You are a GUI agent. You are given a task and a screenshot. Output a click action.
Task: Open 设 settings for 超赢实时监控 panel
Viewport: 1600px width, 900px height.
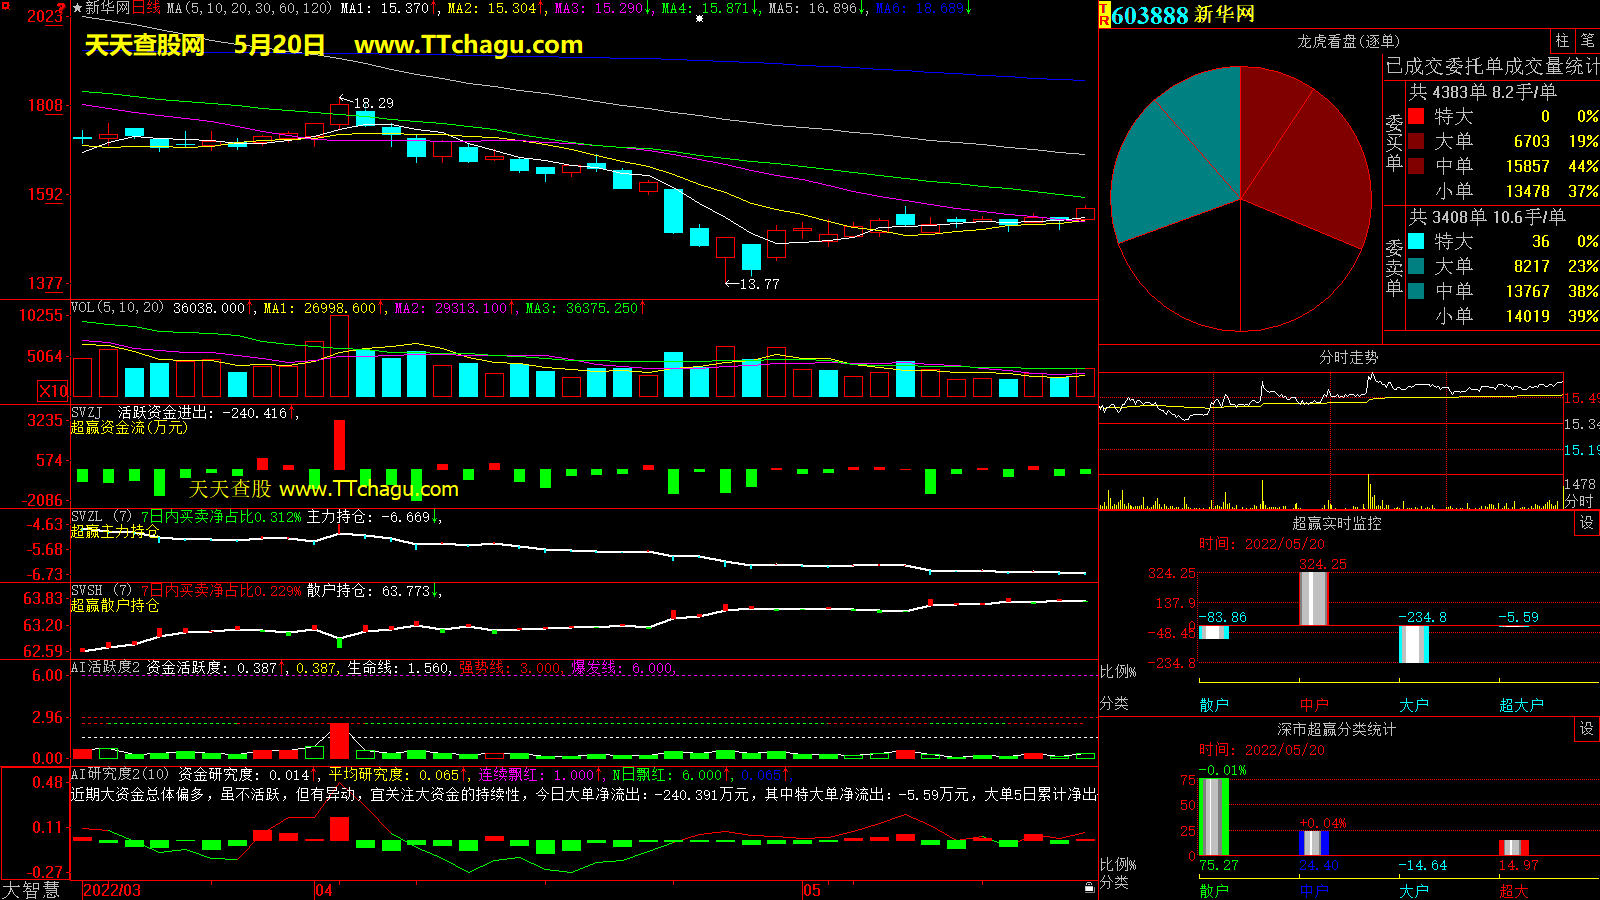[x=1586, y=523]
